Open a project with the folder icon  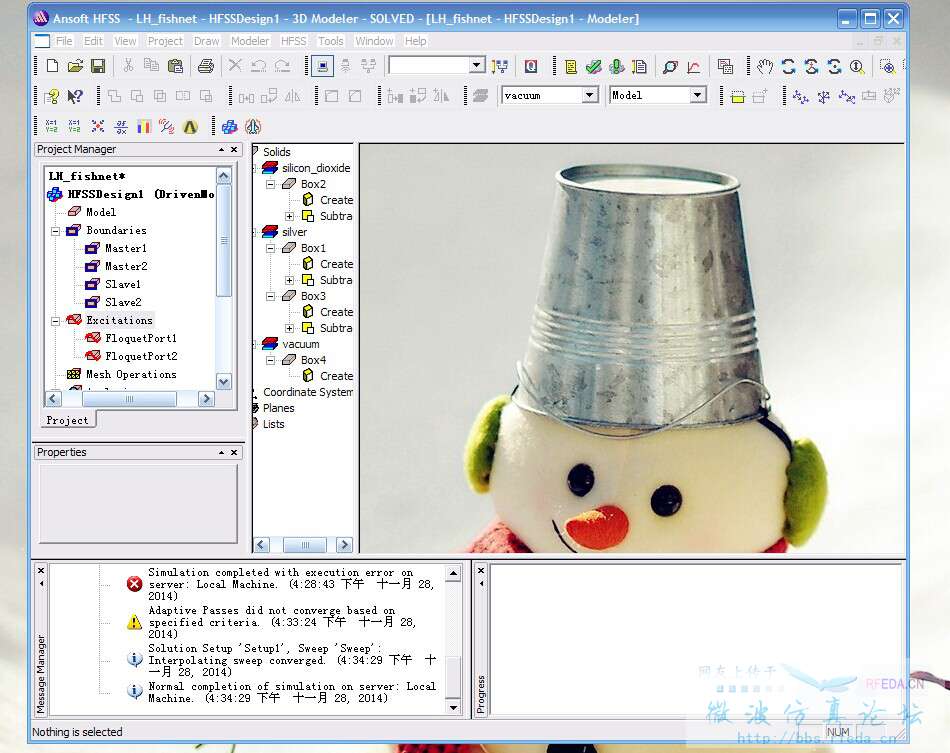click(75, 66)
